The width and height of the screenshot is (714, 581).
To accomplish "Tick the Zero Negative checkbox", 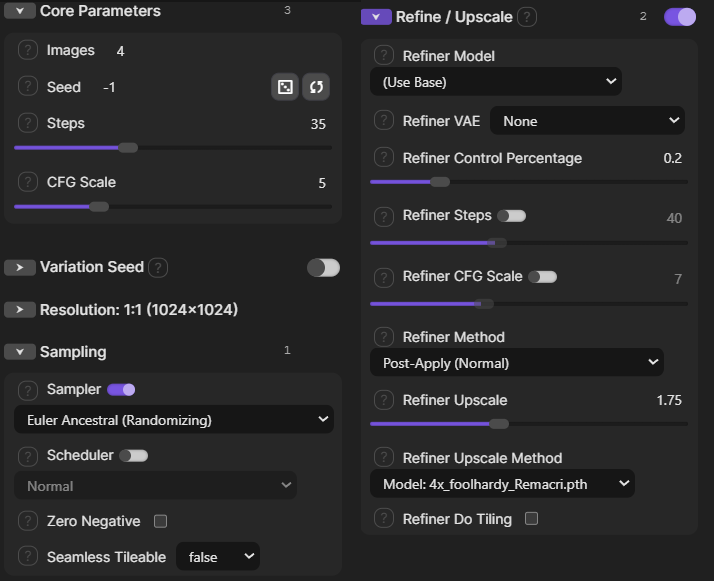I will coord(160,521).
